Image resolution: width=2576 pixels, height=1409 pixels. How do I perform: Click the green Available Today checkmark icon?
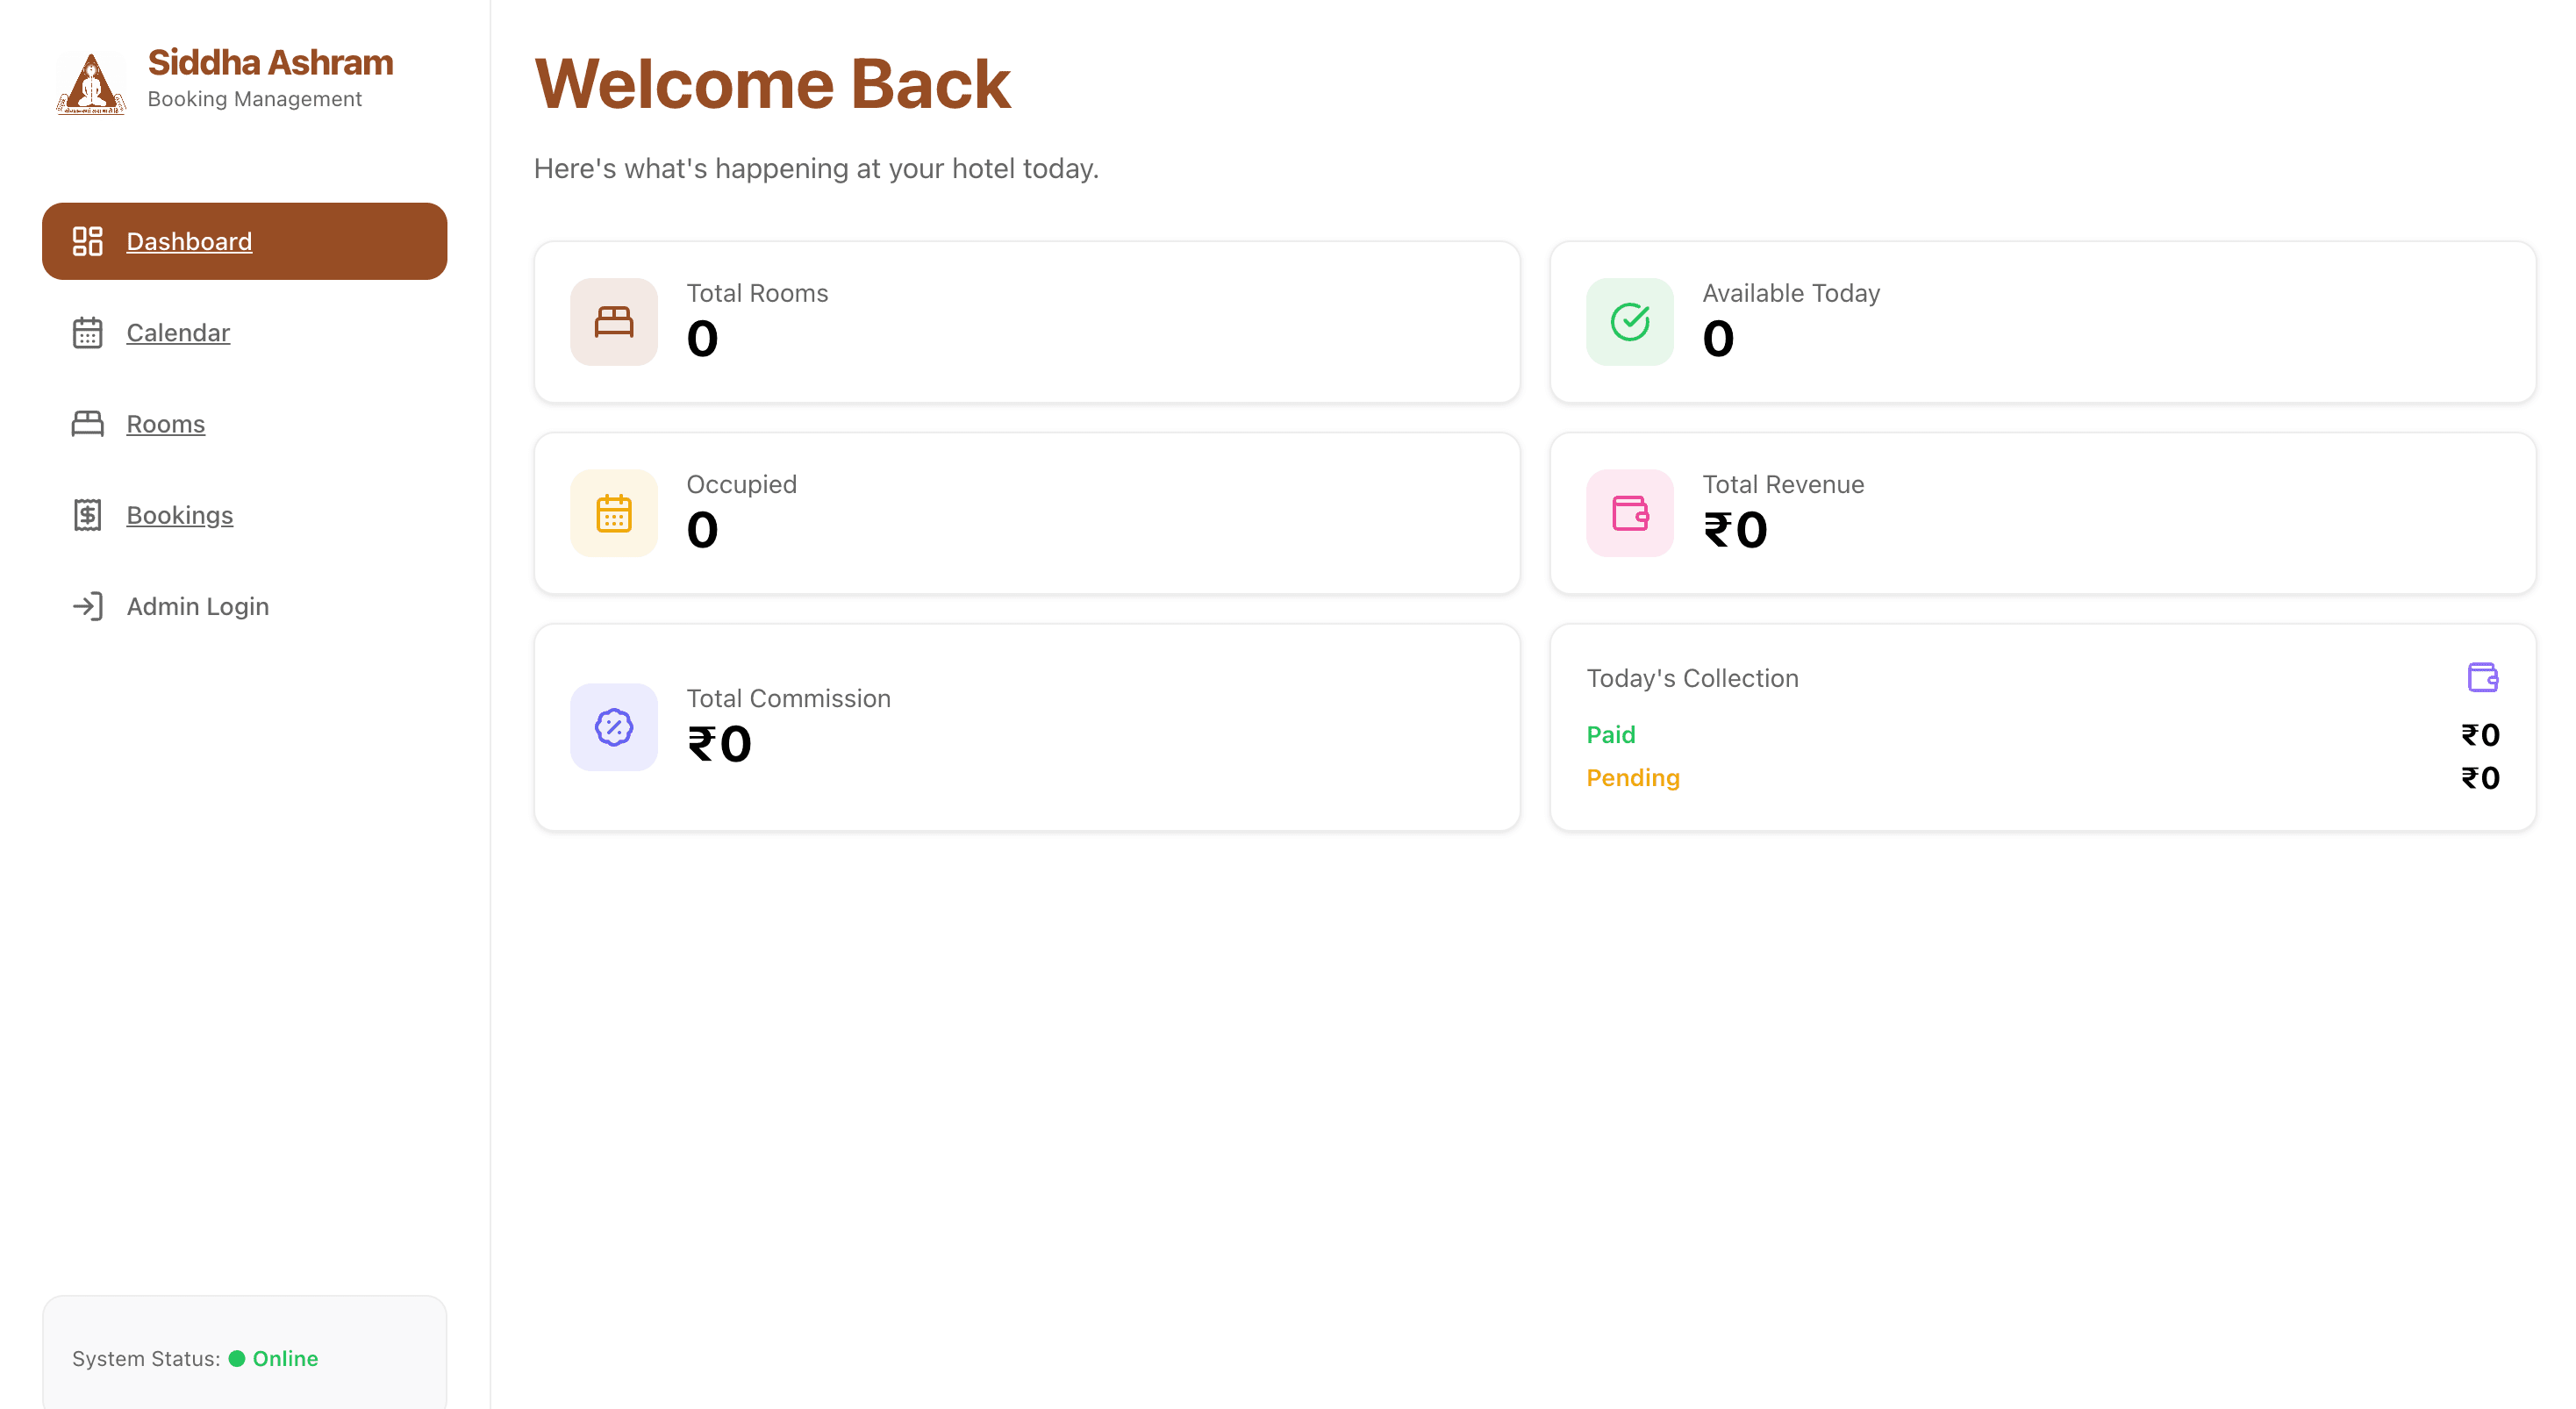point(1629,322)
